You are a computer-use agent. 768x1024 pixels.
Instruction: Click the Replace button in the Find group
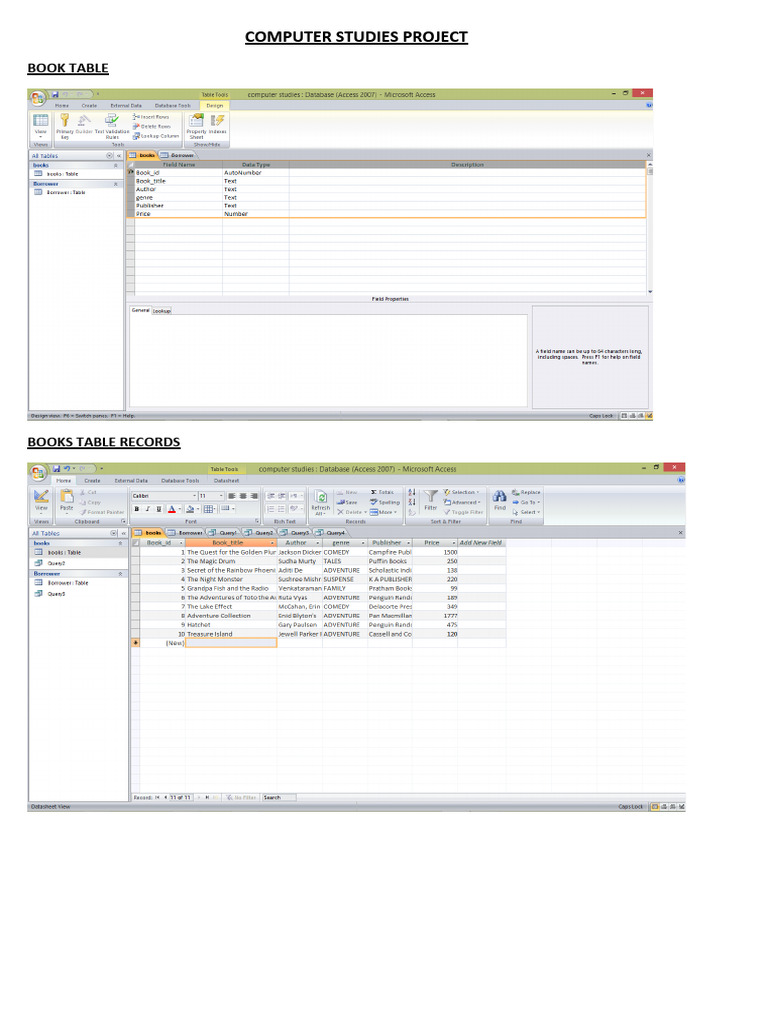[x=526, y=492]
